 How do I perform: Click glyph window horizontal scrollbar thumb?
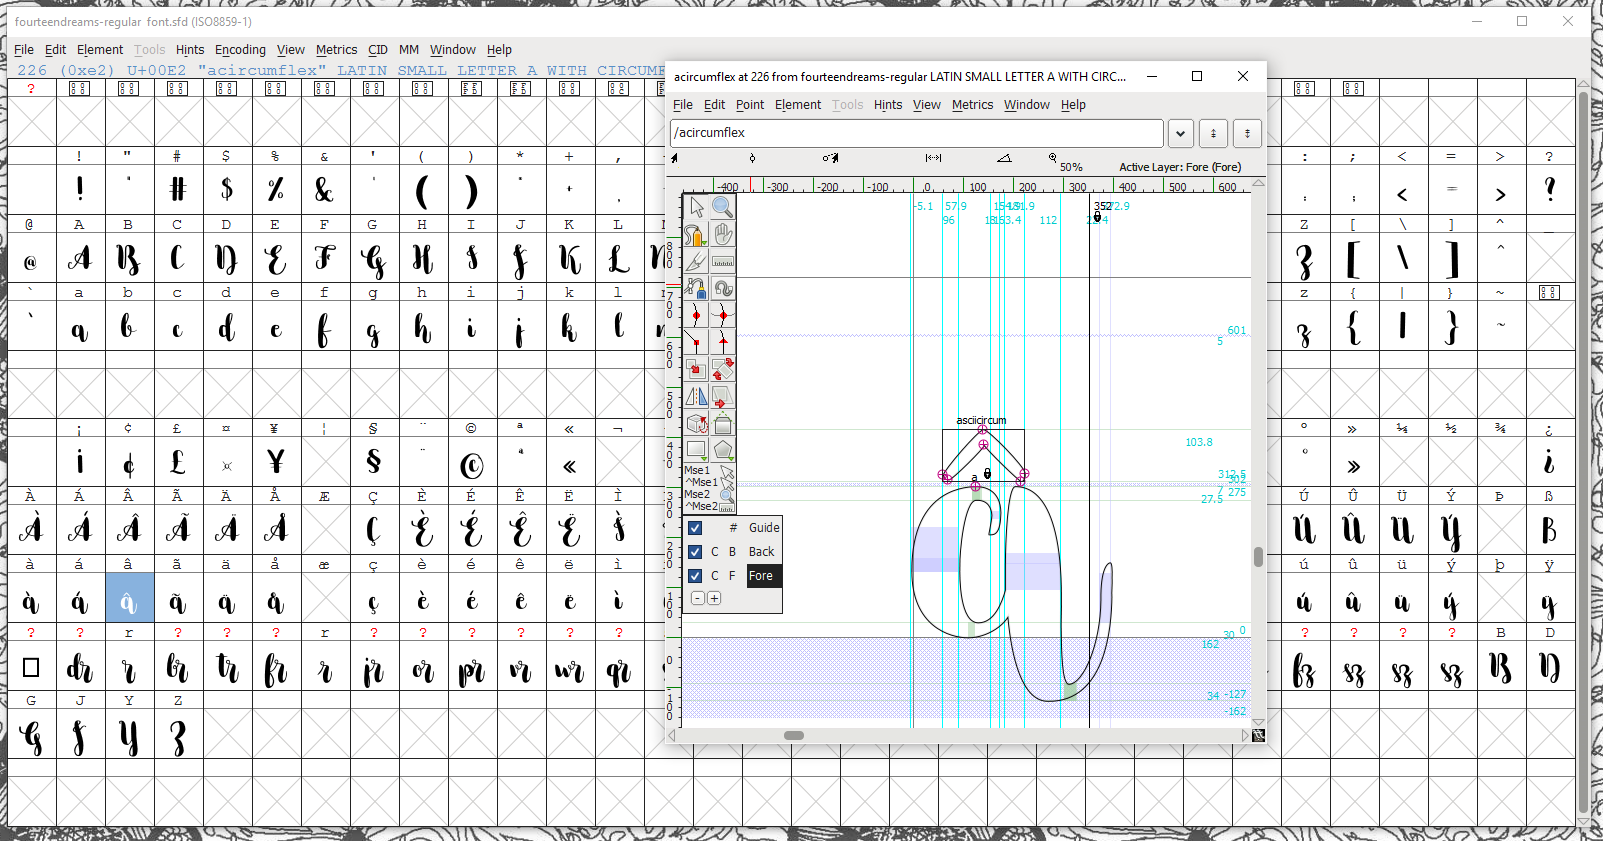click(x=794, y=735)
